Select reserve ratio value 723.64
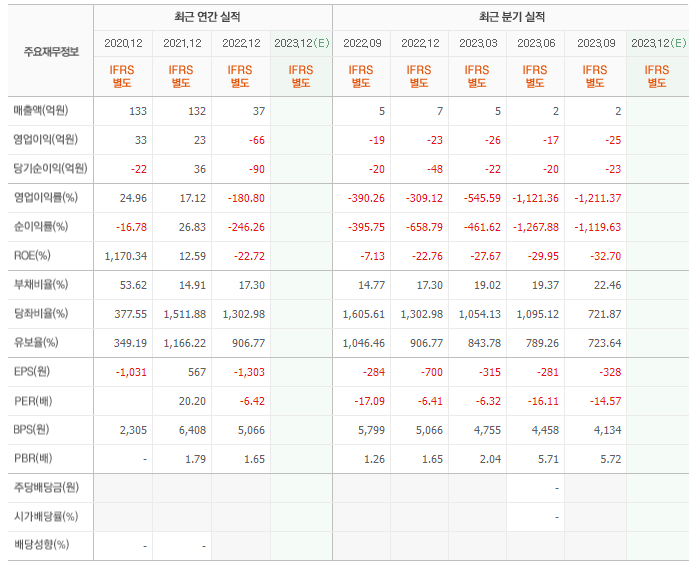The height and width of the screenshot is (563, 698). [604, 343]
